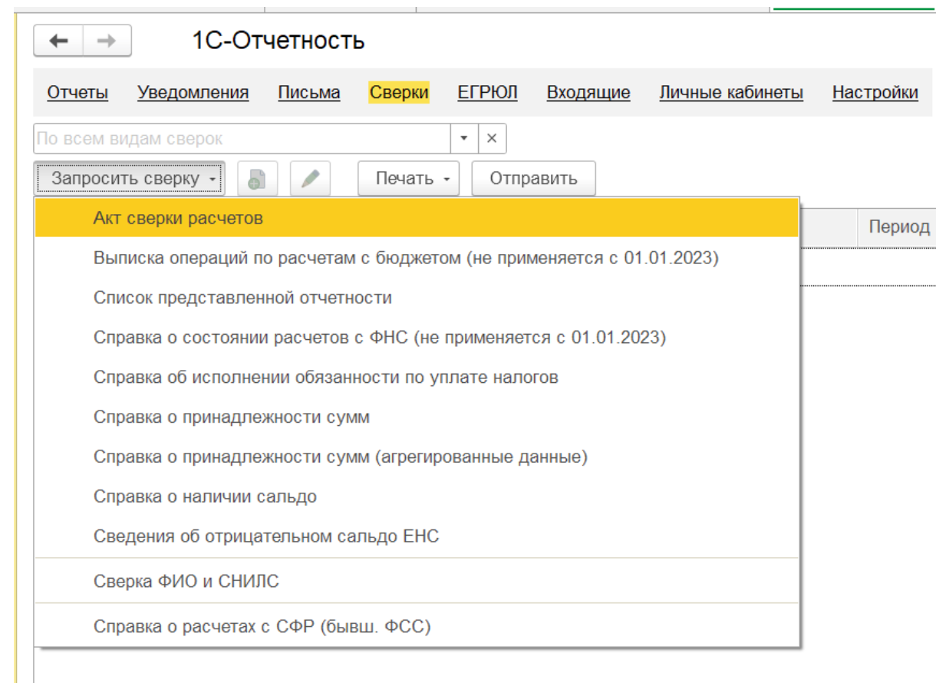Open the Печать dropdown button
This screenshot has width=936, height=684.
tap(411, 179)
